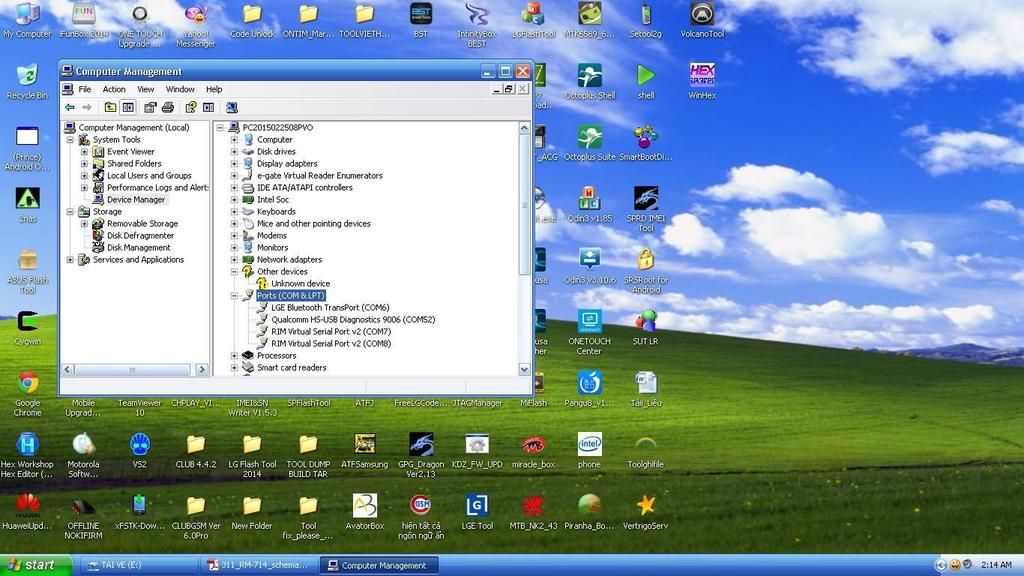Click the Print toolbar icon
This screenshot has width=1024, height=576.
(168, 107)
